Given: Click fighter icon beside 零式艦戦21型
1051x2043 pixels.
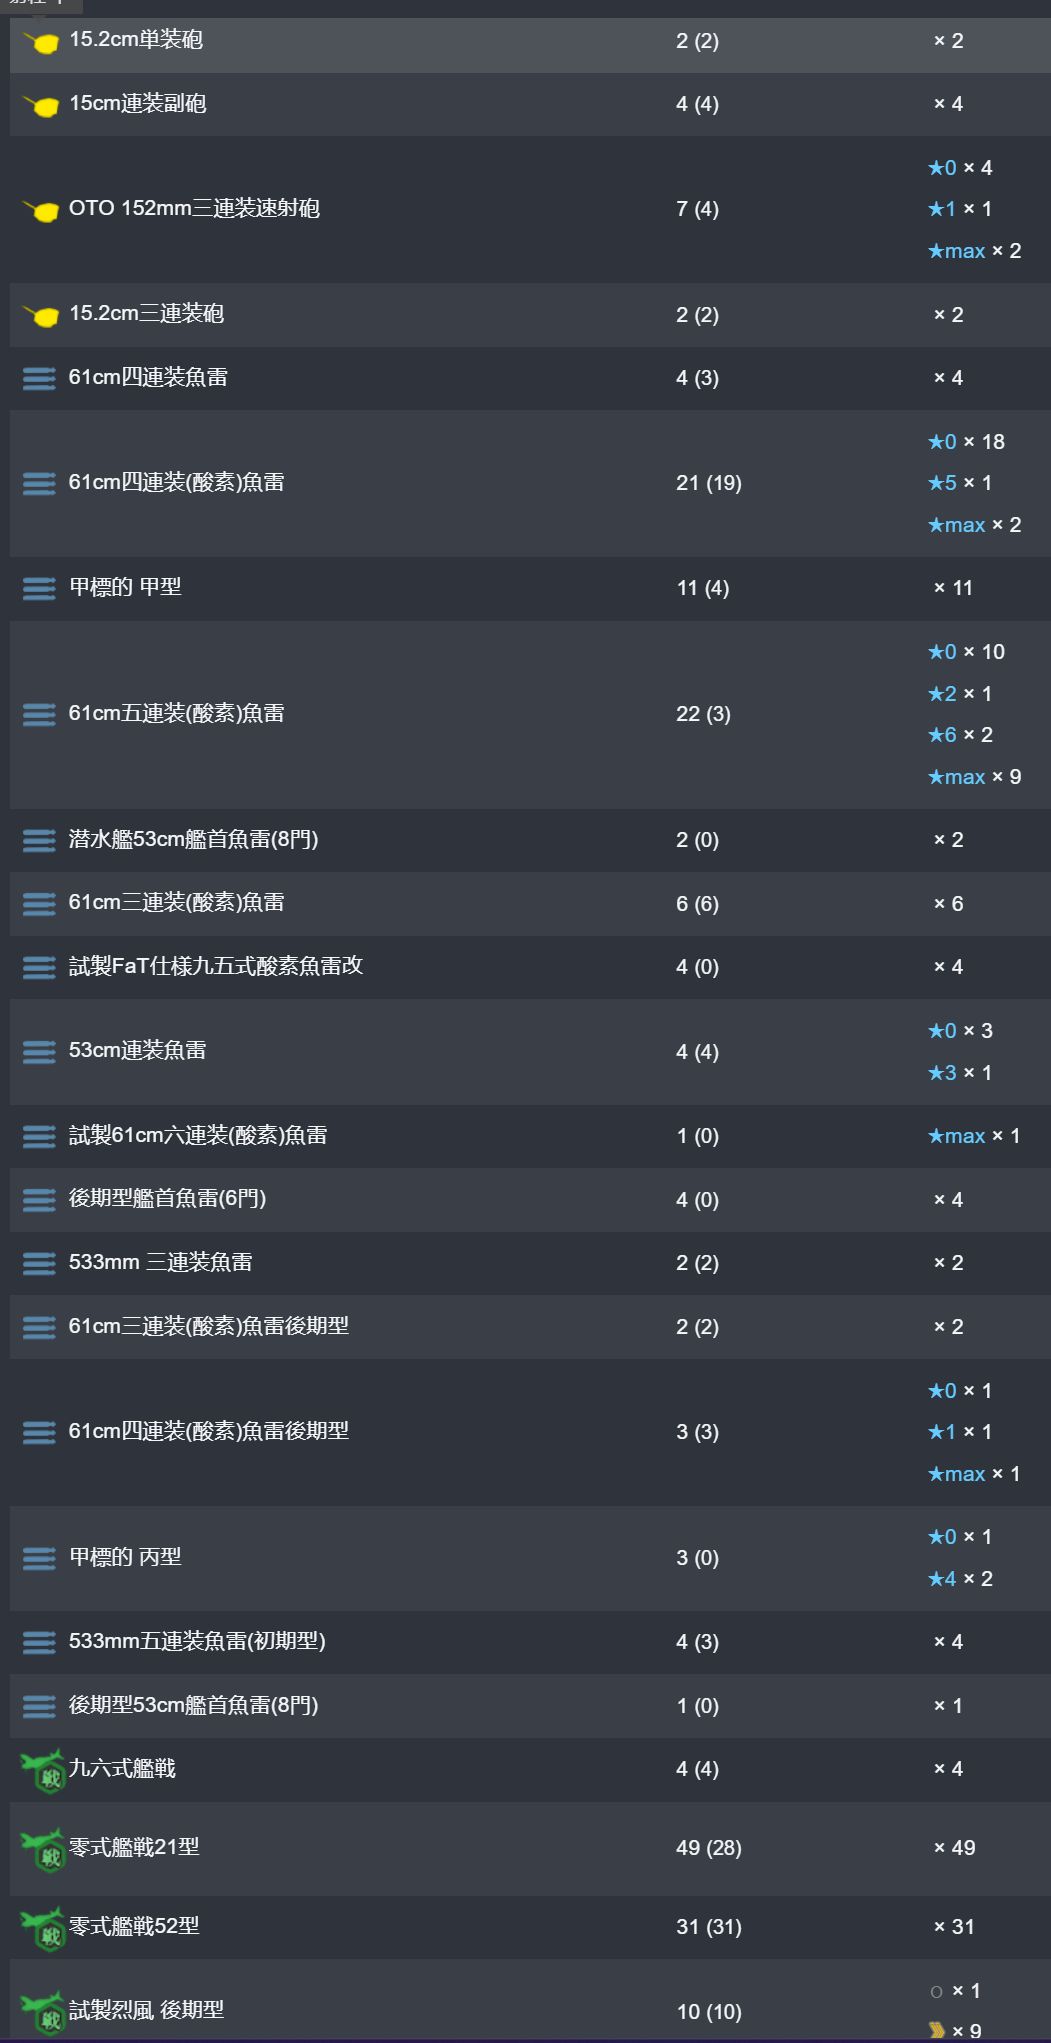Looking at the screenshot, I should click(x=43, y=1849).
